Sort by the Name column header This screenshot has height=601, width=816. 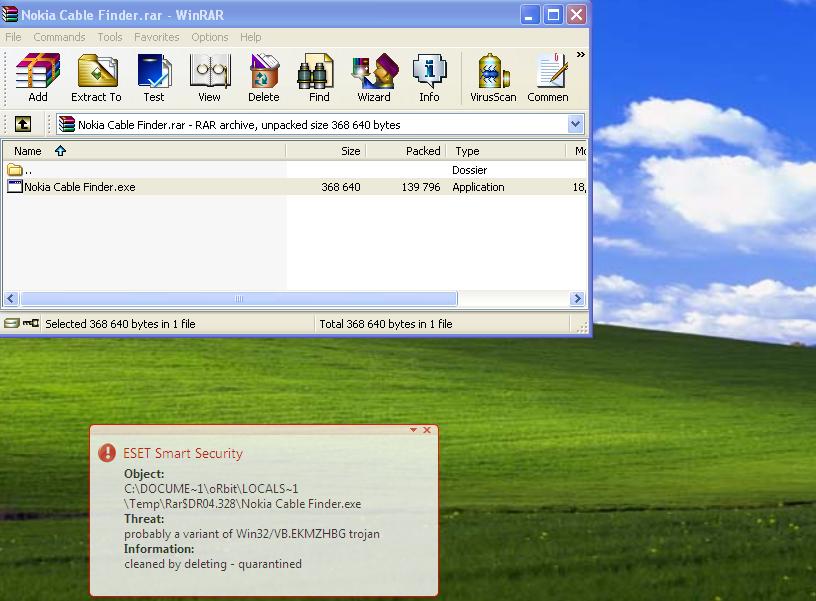[x=144, y=151]
